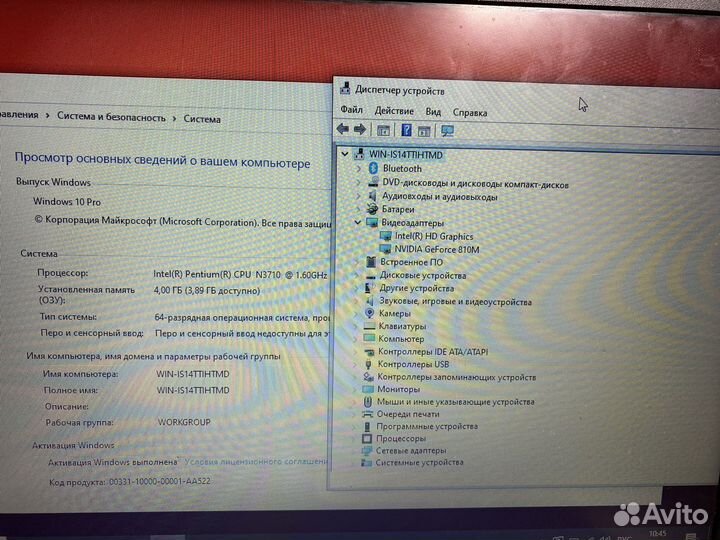Expand the DVD-дисководы category arrow
Viewport: 720px width, 540px height.
(359, 182)
